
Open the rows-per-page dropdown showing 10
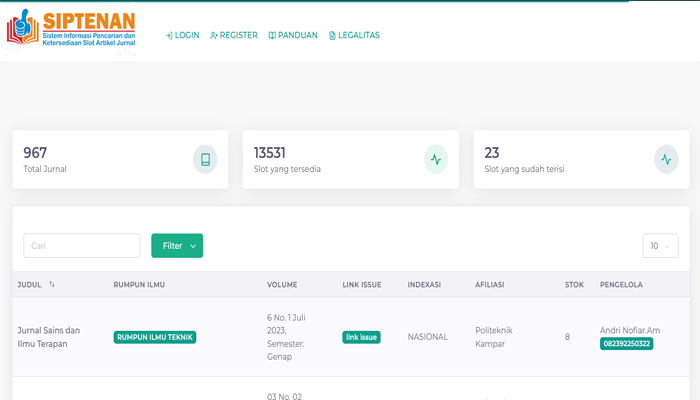[660, 246]
